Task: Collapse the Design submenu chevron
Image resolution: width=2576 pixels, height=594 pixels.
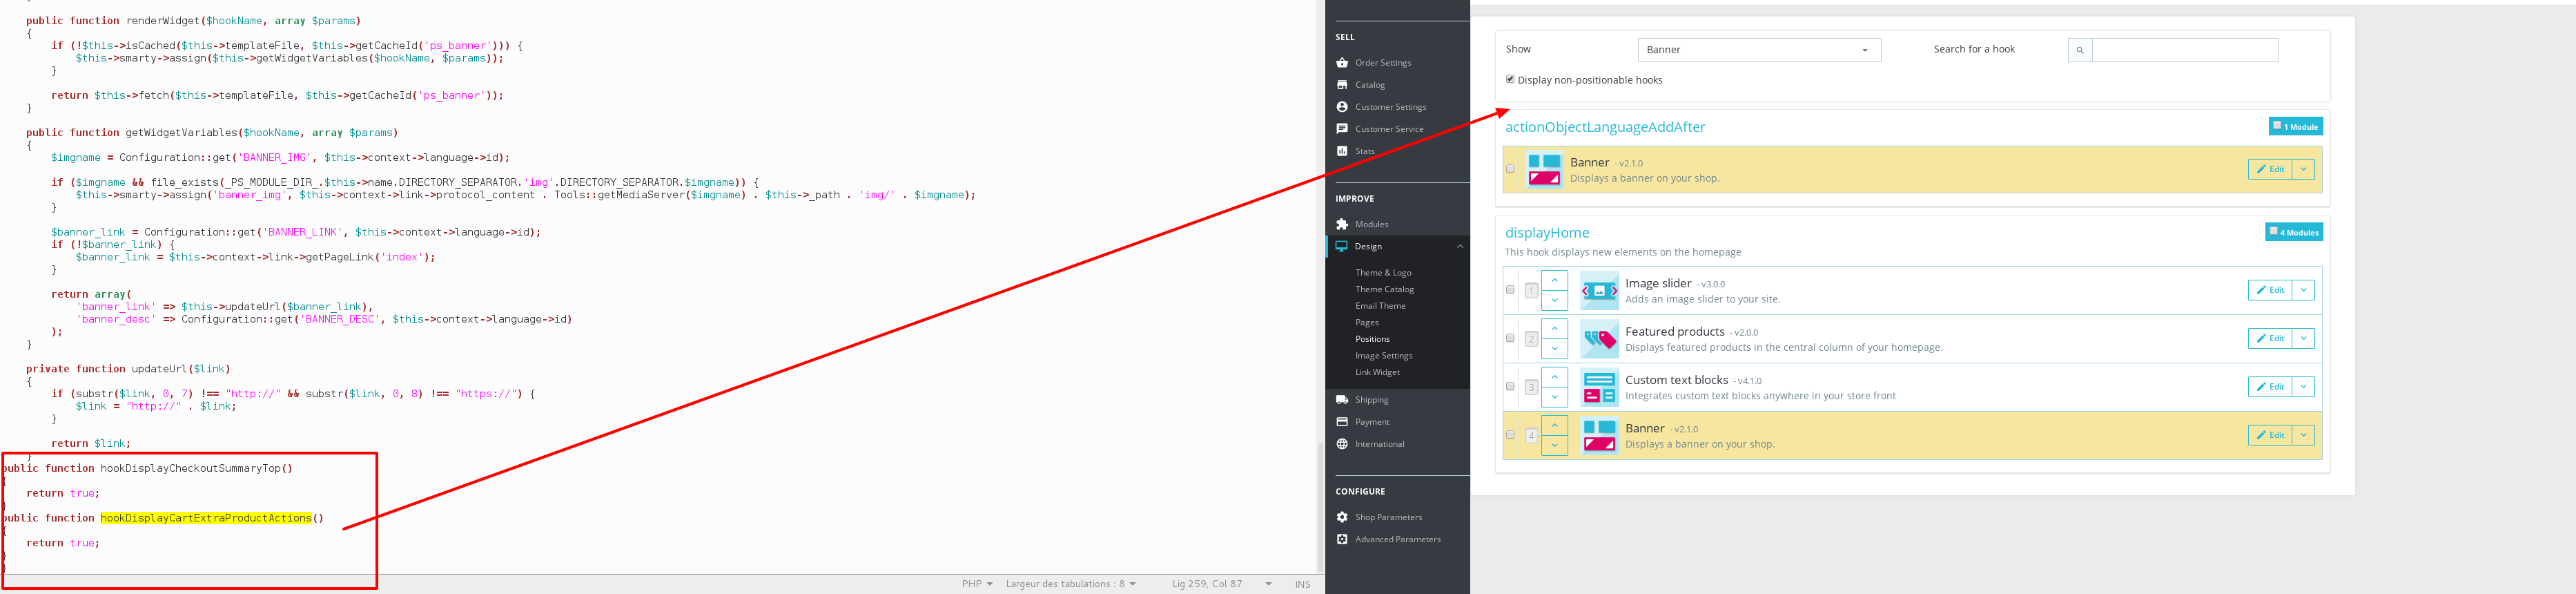Action: [x=1460, y=246]
